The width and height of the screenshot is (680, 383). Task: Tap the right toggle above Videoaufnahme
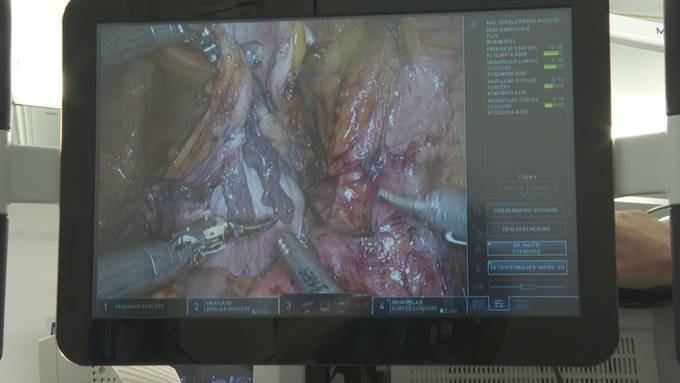[x=541, y=188]
